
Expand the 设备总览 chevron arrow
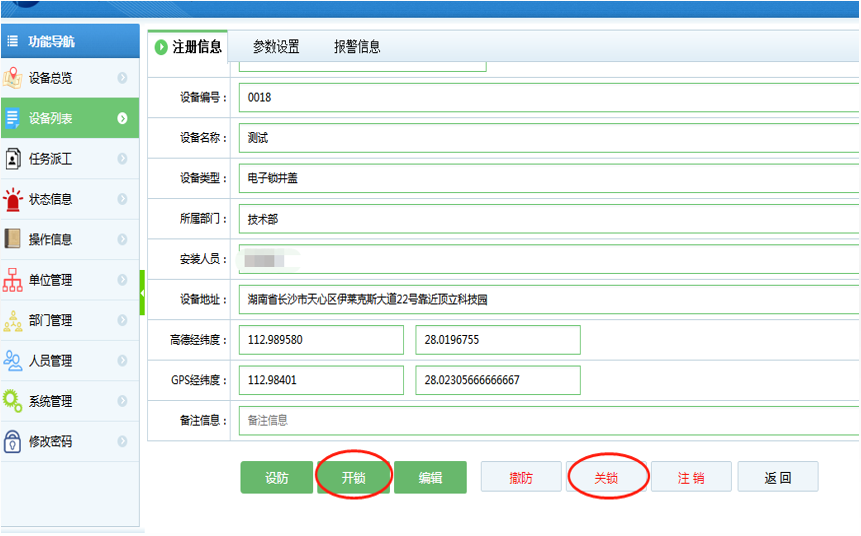click(x=122, y=78)
